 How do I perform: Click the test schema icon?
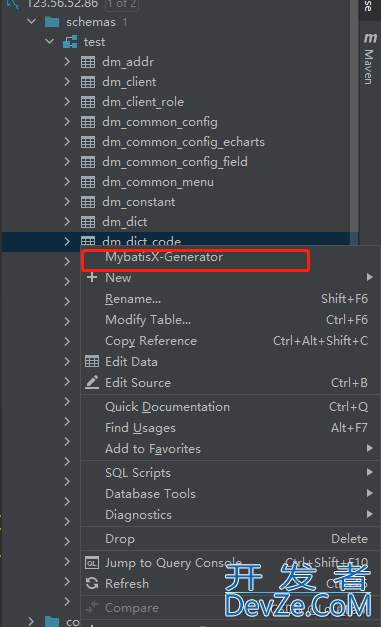(x=70, y=42)
